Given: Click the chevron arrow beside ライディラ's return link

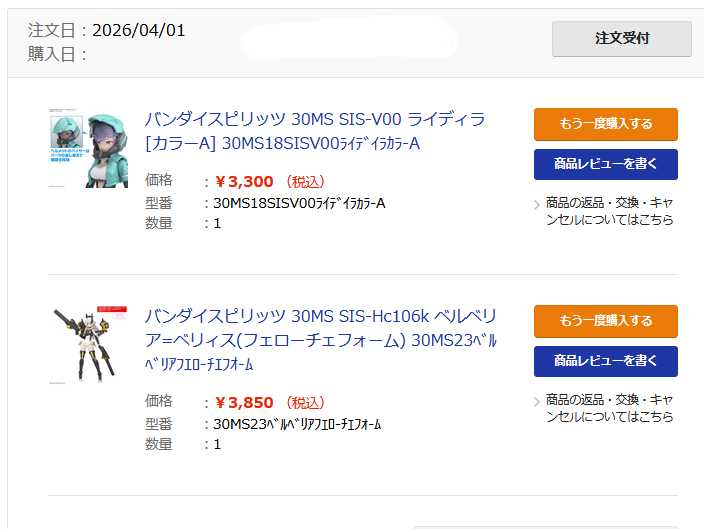Looking at the screenshot, I should 538,203.
